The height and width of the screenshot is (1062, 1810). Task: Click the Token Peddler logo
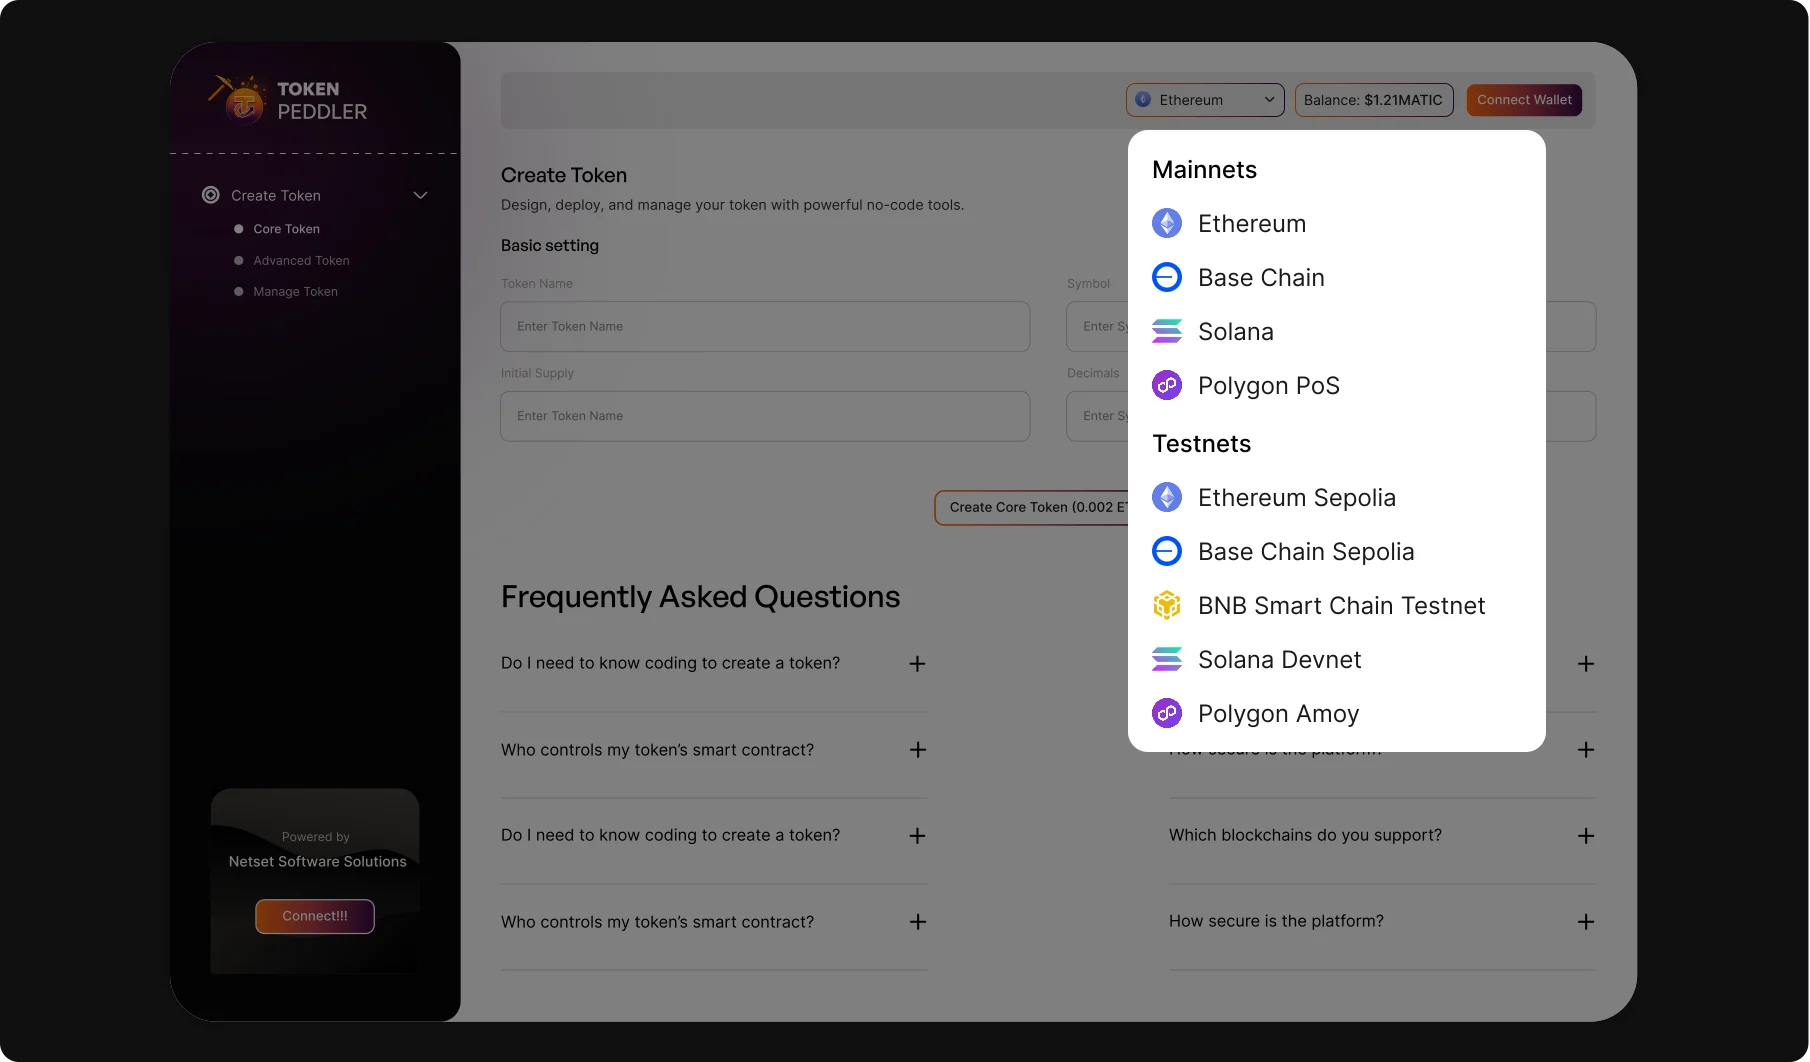coord(288,99)
